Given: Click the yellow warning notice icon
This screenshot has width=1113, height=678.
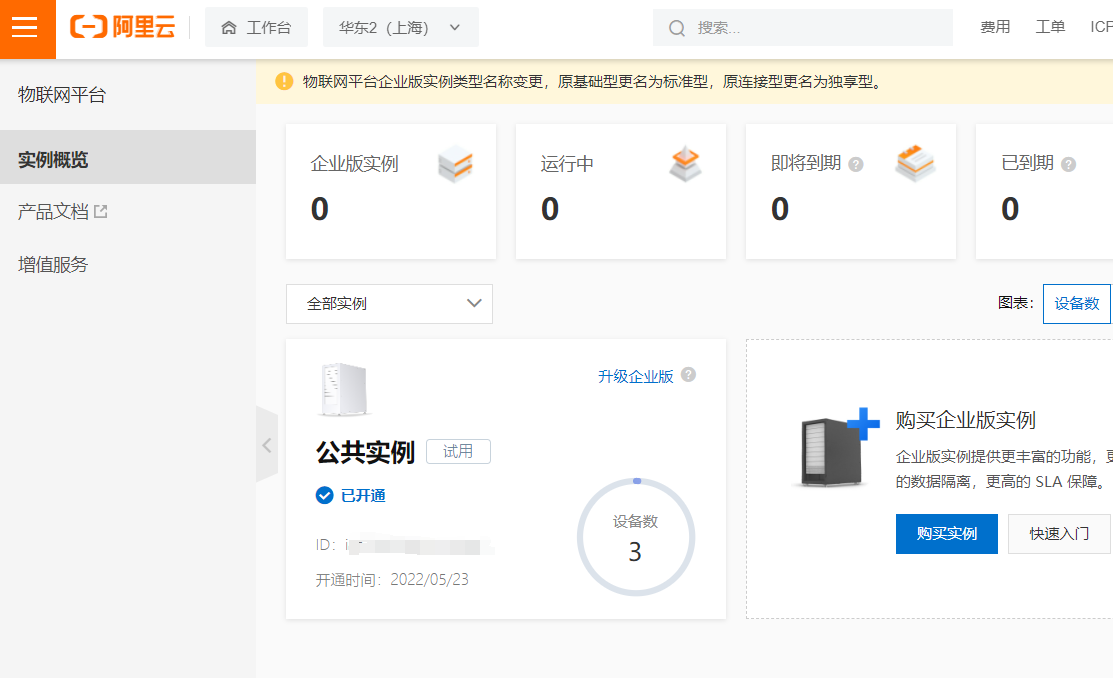Looking at the screenshot, I should (x=285, y=81).
